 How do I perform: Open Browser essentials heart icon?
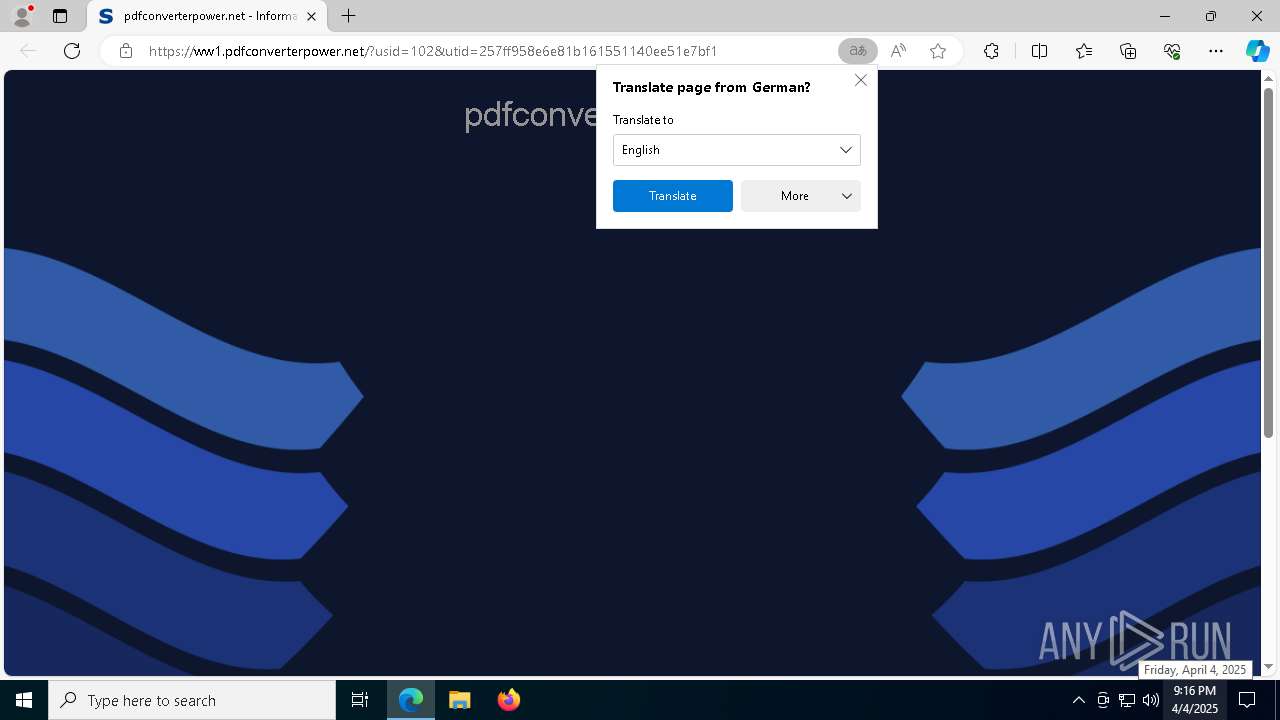coord(1172,51)
